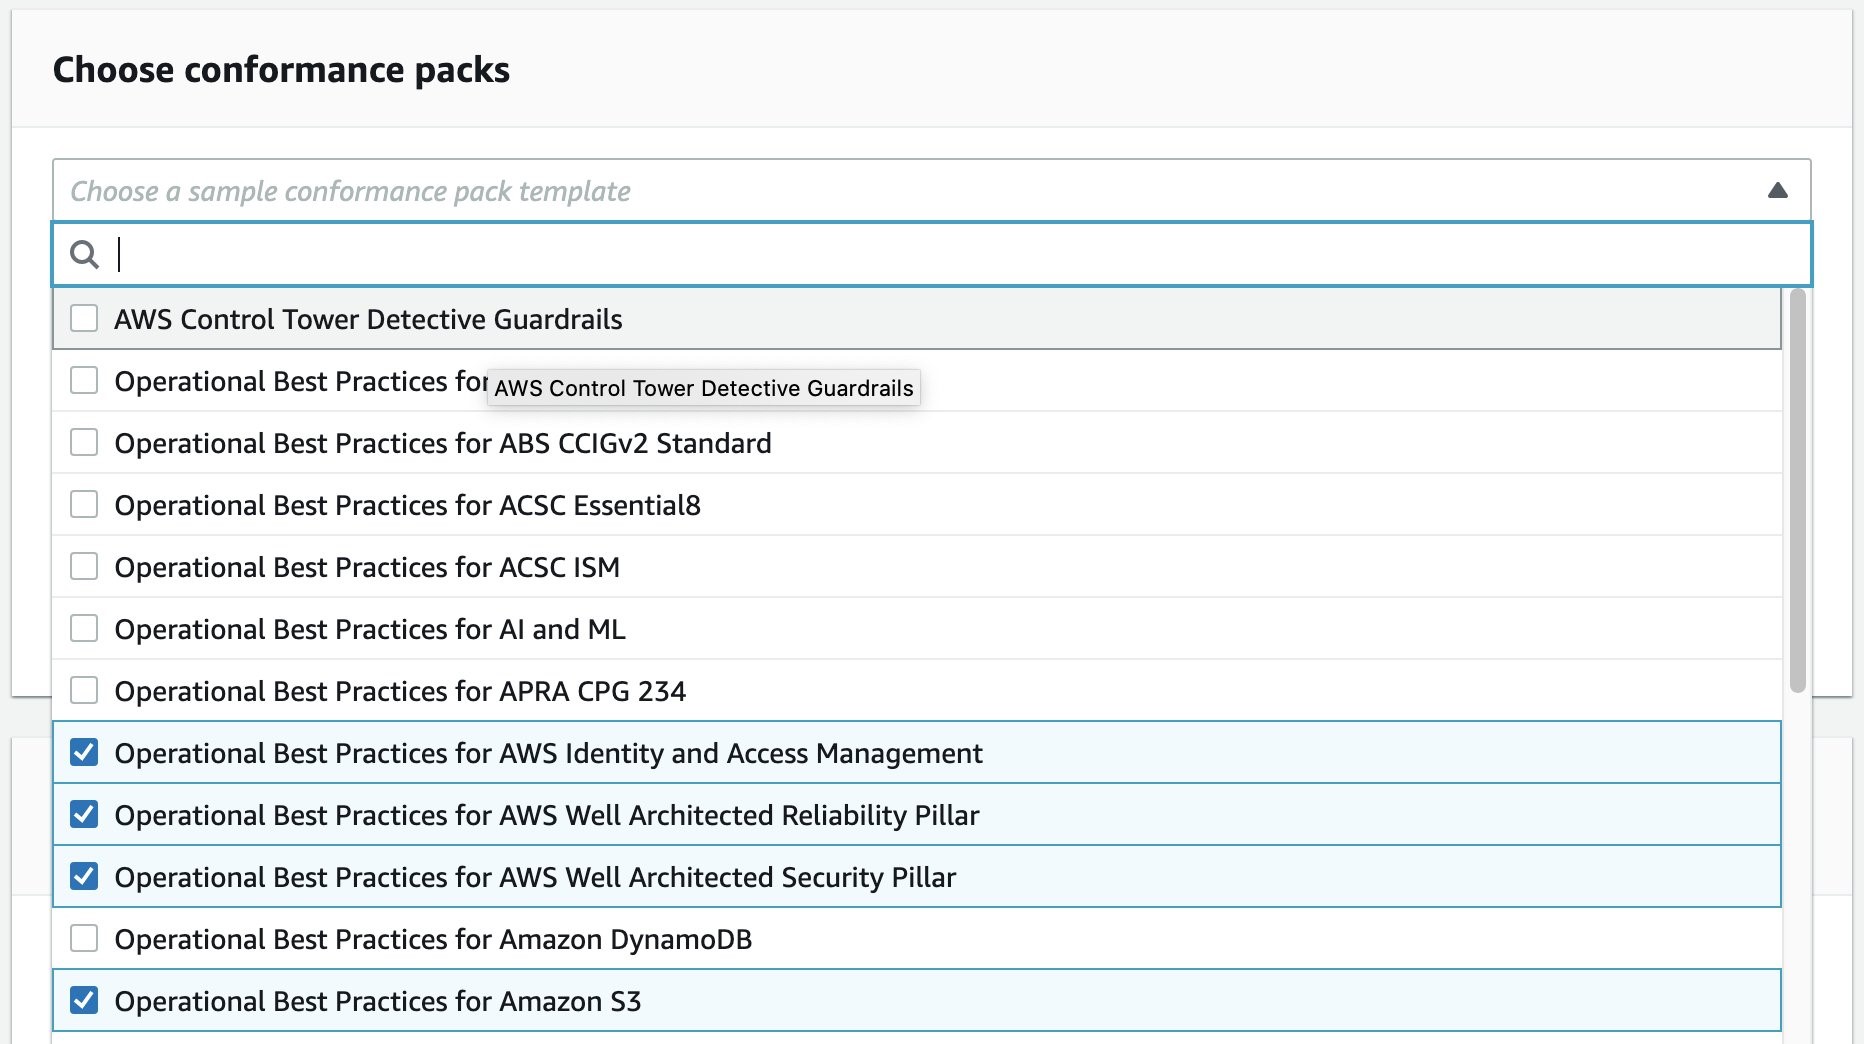Uncheck the Amazon S3 checkbox
This screenshot has height=1044, width=1864.
pos(84,1001)
